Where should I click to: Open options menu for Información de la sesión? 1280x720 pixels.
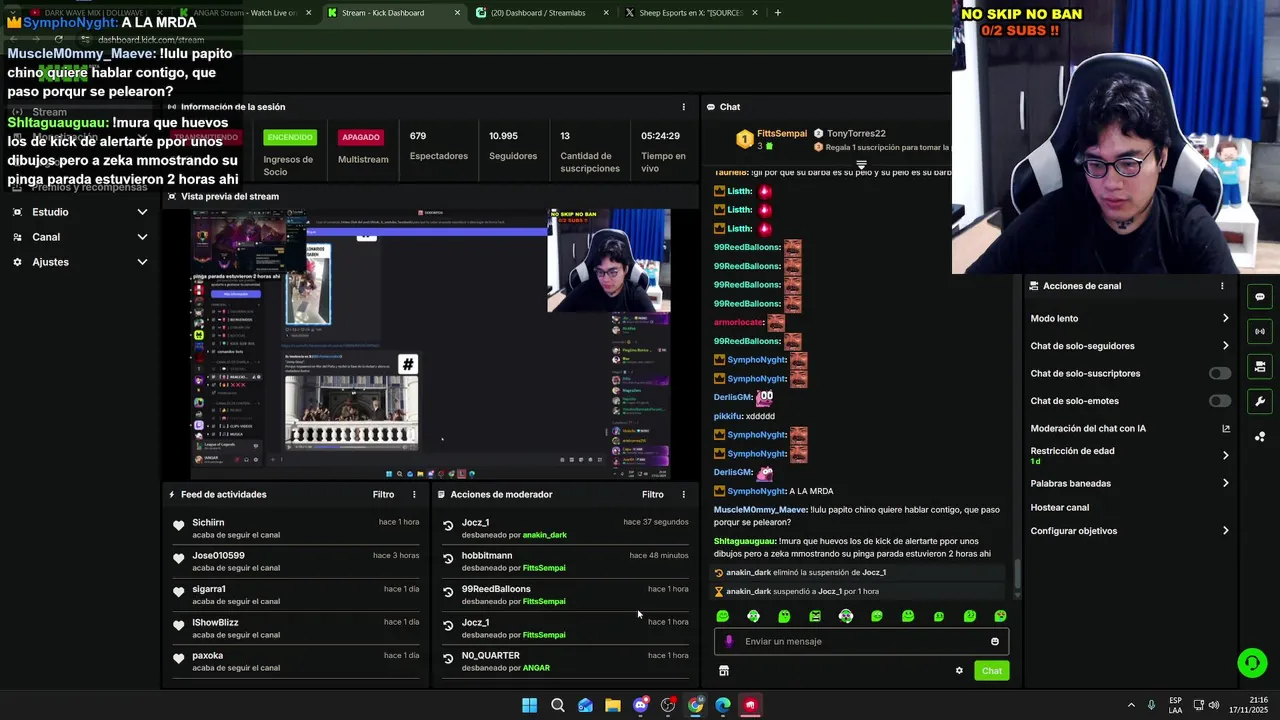click(684, 107)
